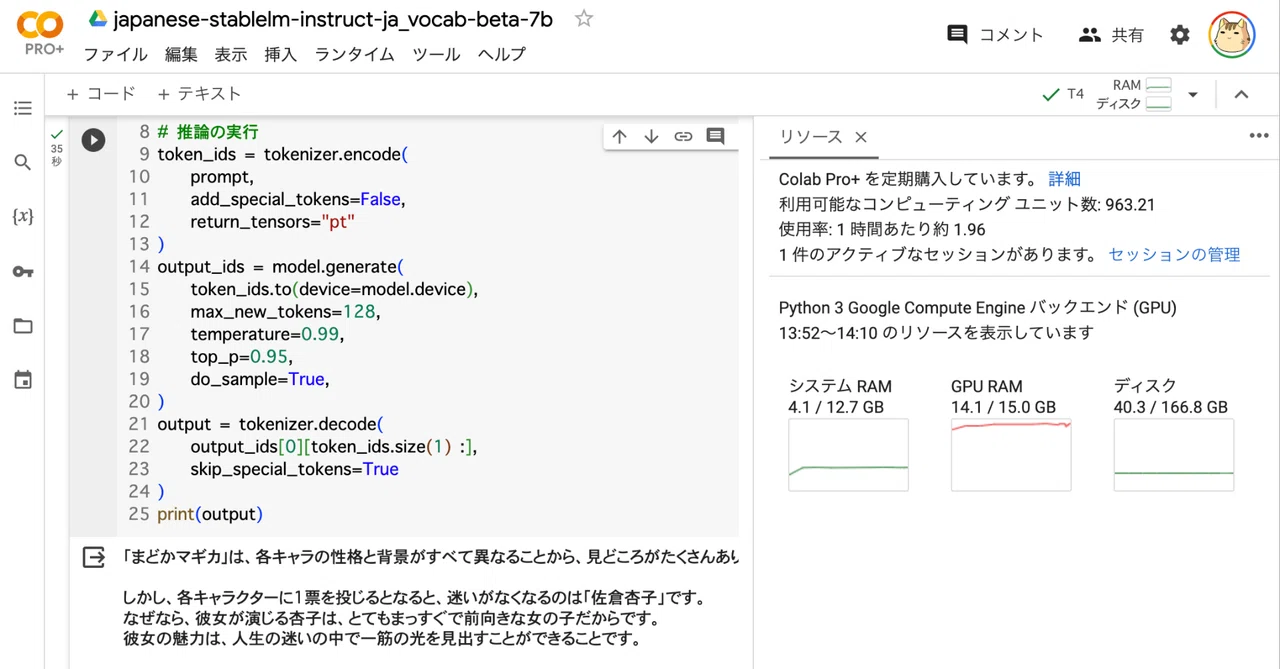Move cell up with the arrow icon
Image resolution: width=1280 pixels, height=669 pixels.
[619, 137]
